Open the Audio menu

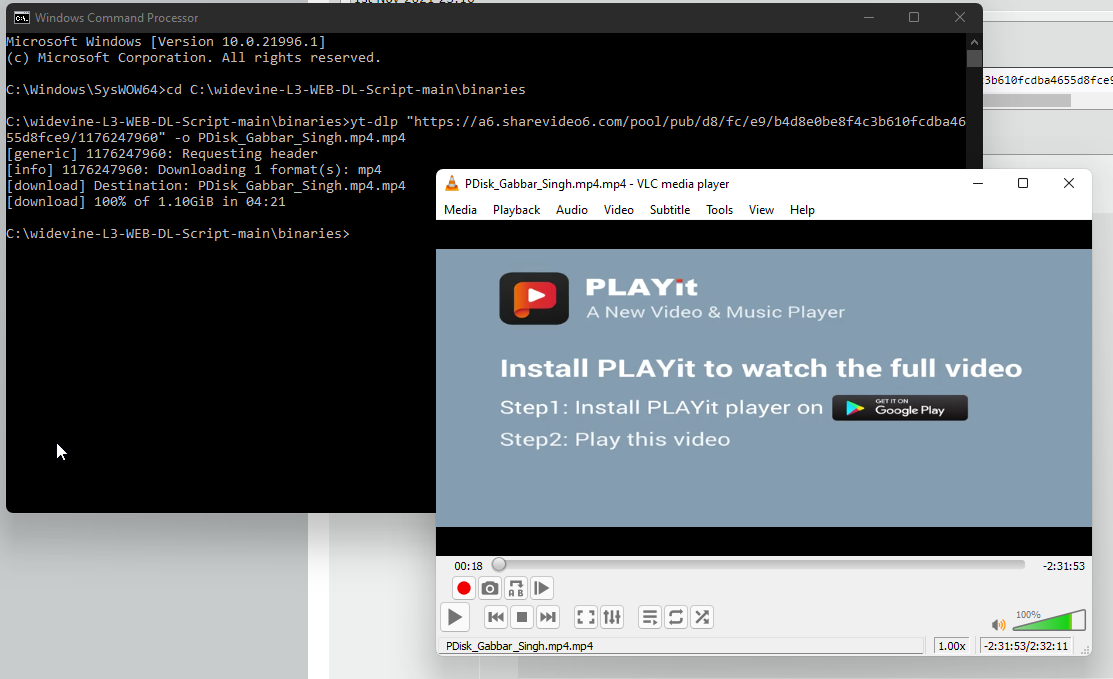click(x=571, y=210)
